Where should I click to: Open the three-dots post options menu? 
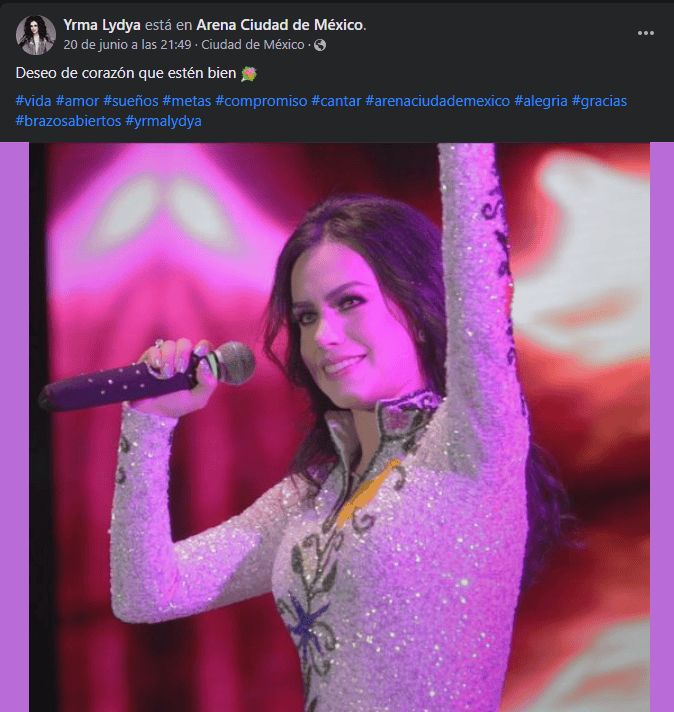coord(645,33)
